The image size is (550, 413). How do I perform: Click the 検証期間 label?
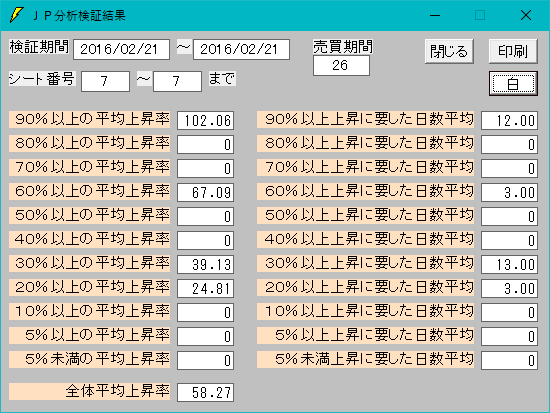pyautogui.click(x=39, y=47)
